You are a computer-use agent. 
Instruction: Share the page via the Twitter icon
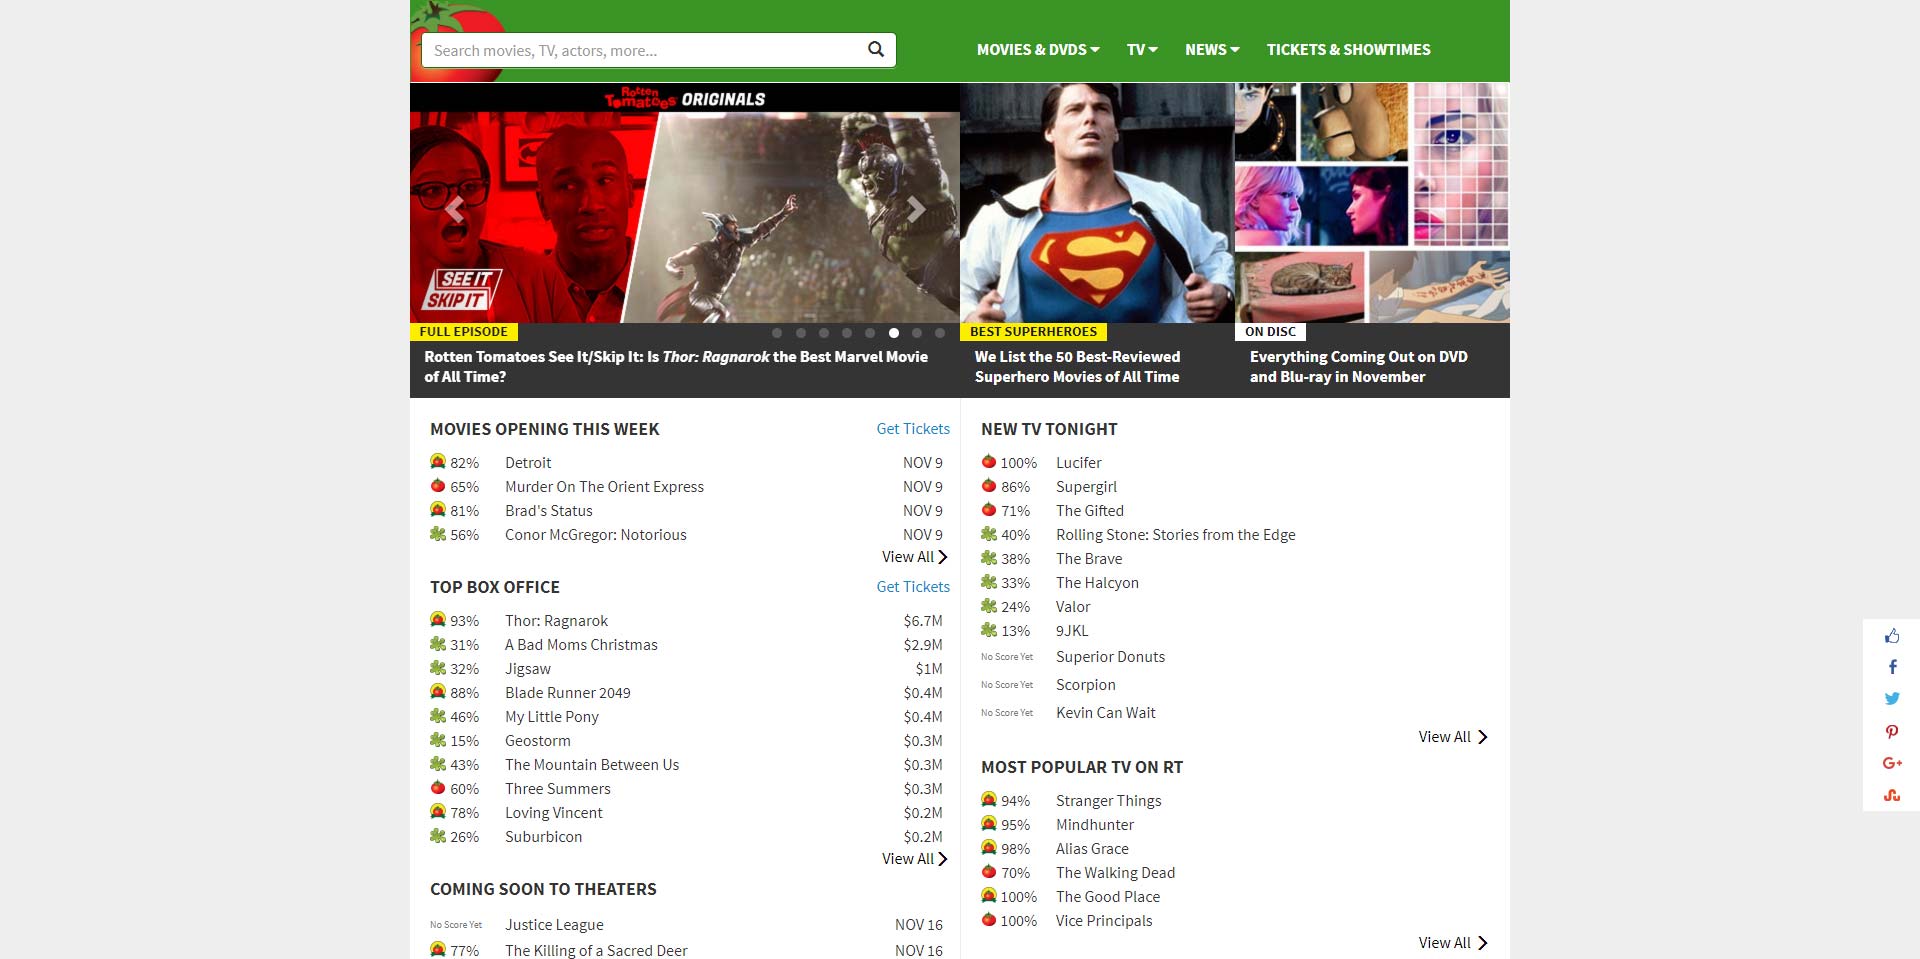tap(1892, 698)
